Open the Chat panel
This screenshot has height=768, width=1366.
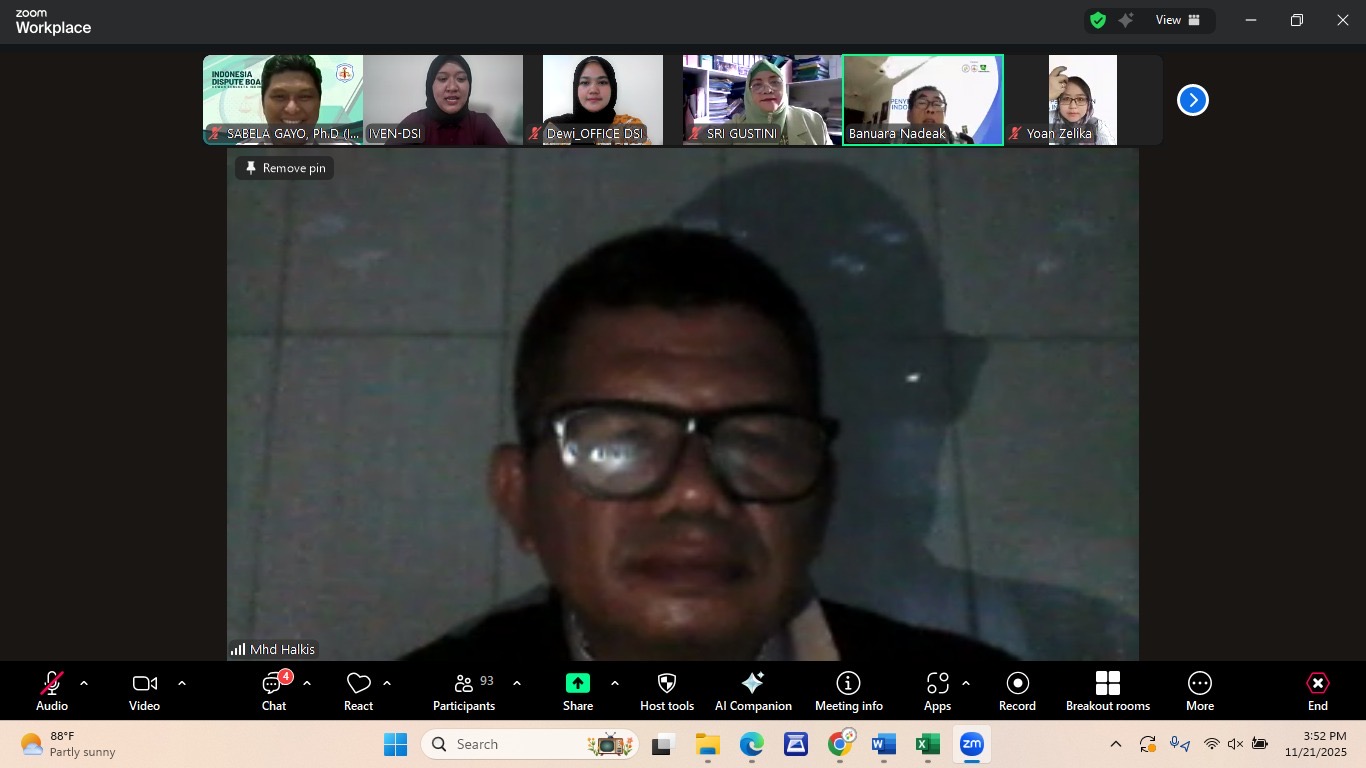[273, 690]
